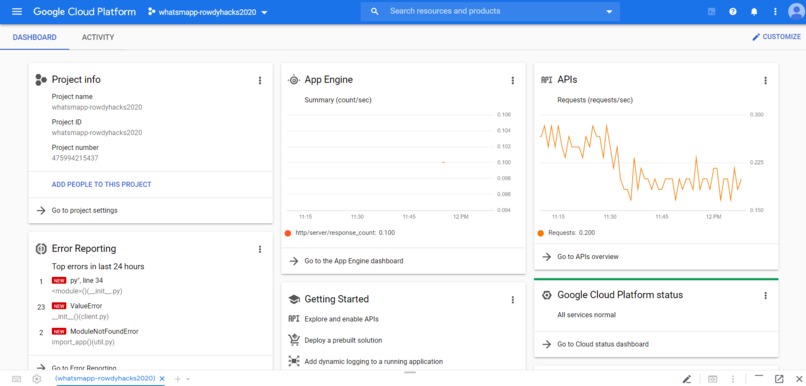This screenshot has height=386, width=806.
Task: Open the App Engine card options menu
Action: 512,80
